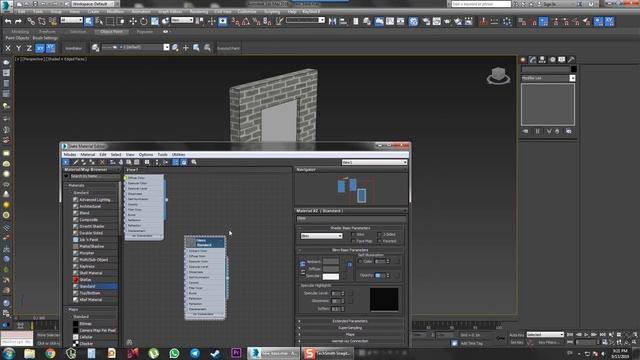Select the Raytrace material in browser
The image size is (640, 360).
pyautogui.click(x=87, y=267)
